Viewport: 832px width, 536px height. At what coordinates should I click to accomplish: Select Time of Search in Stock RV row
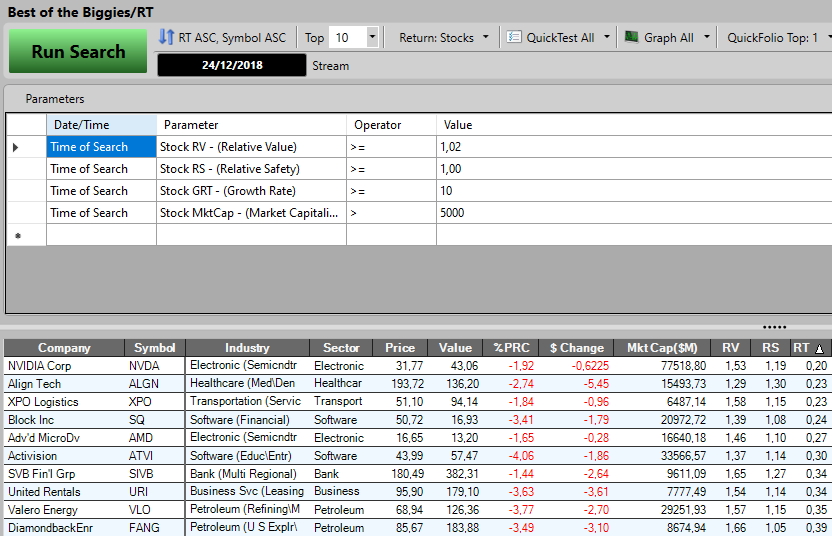coord(101,146)
